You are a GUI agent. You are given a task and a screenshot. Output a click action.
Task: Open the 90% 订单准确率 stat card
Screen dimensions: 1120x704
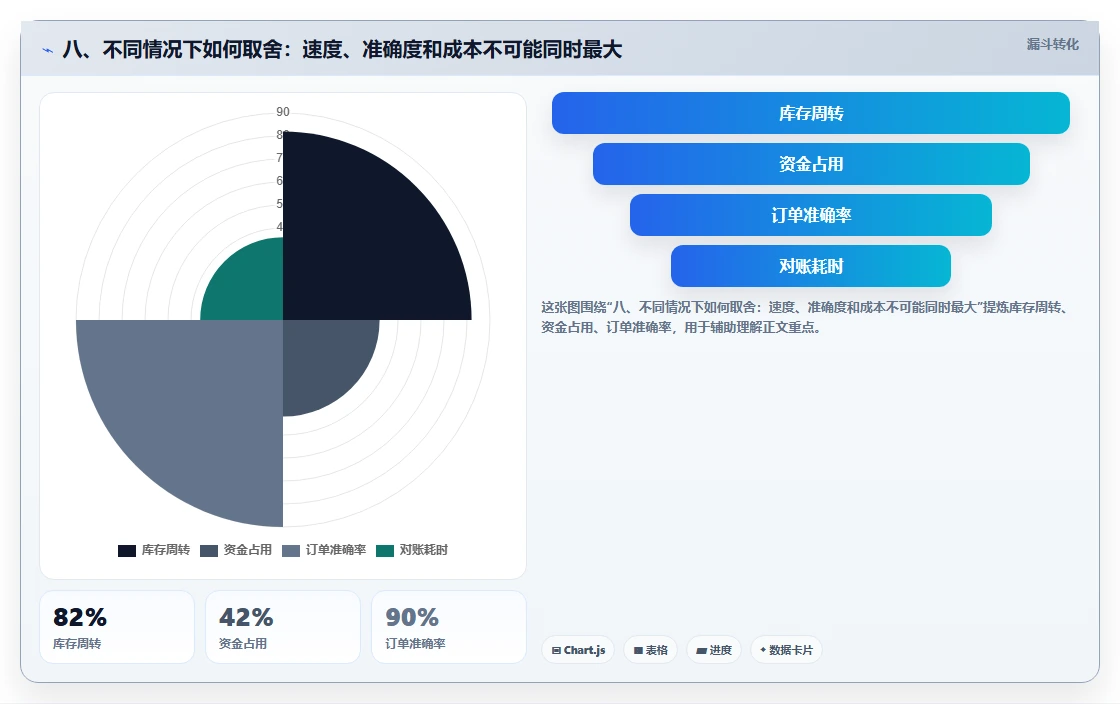click(x=449, y=627)
